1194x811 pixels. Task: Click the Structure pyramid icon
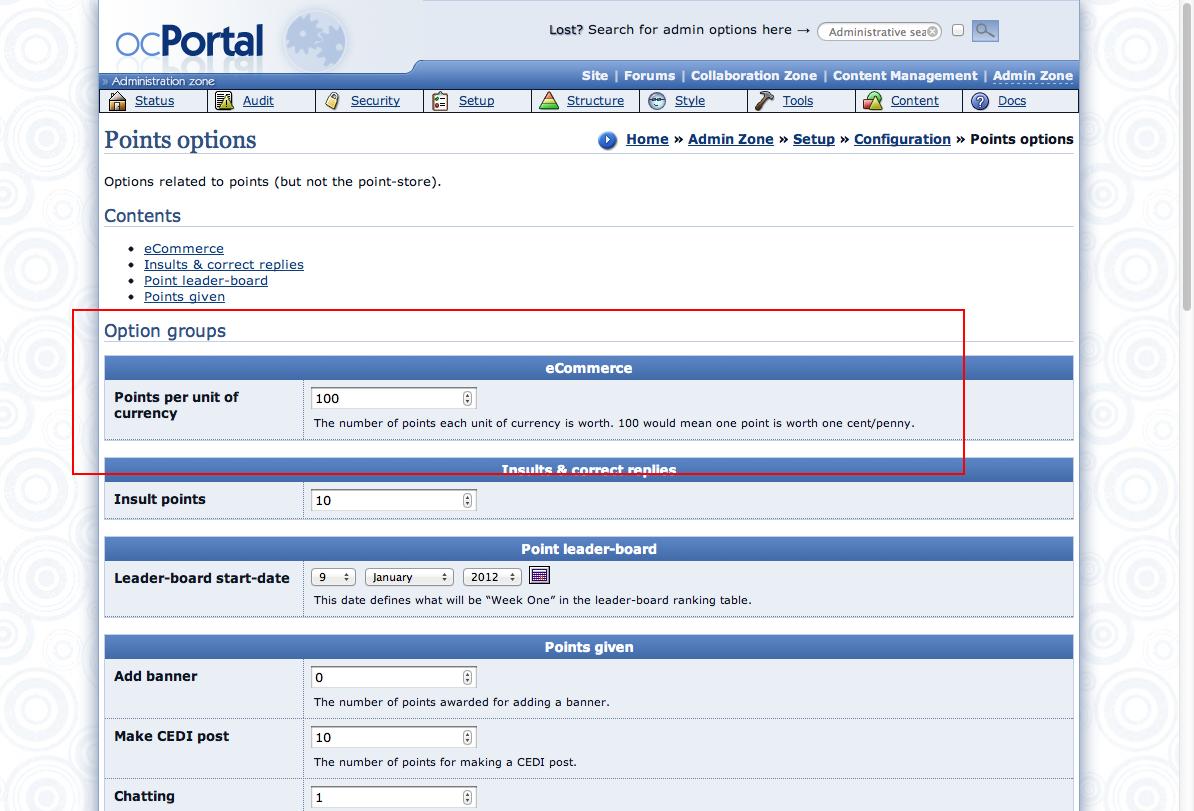tap(549, 101)
